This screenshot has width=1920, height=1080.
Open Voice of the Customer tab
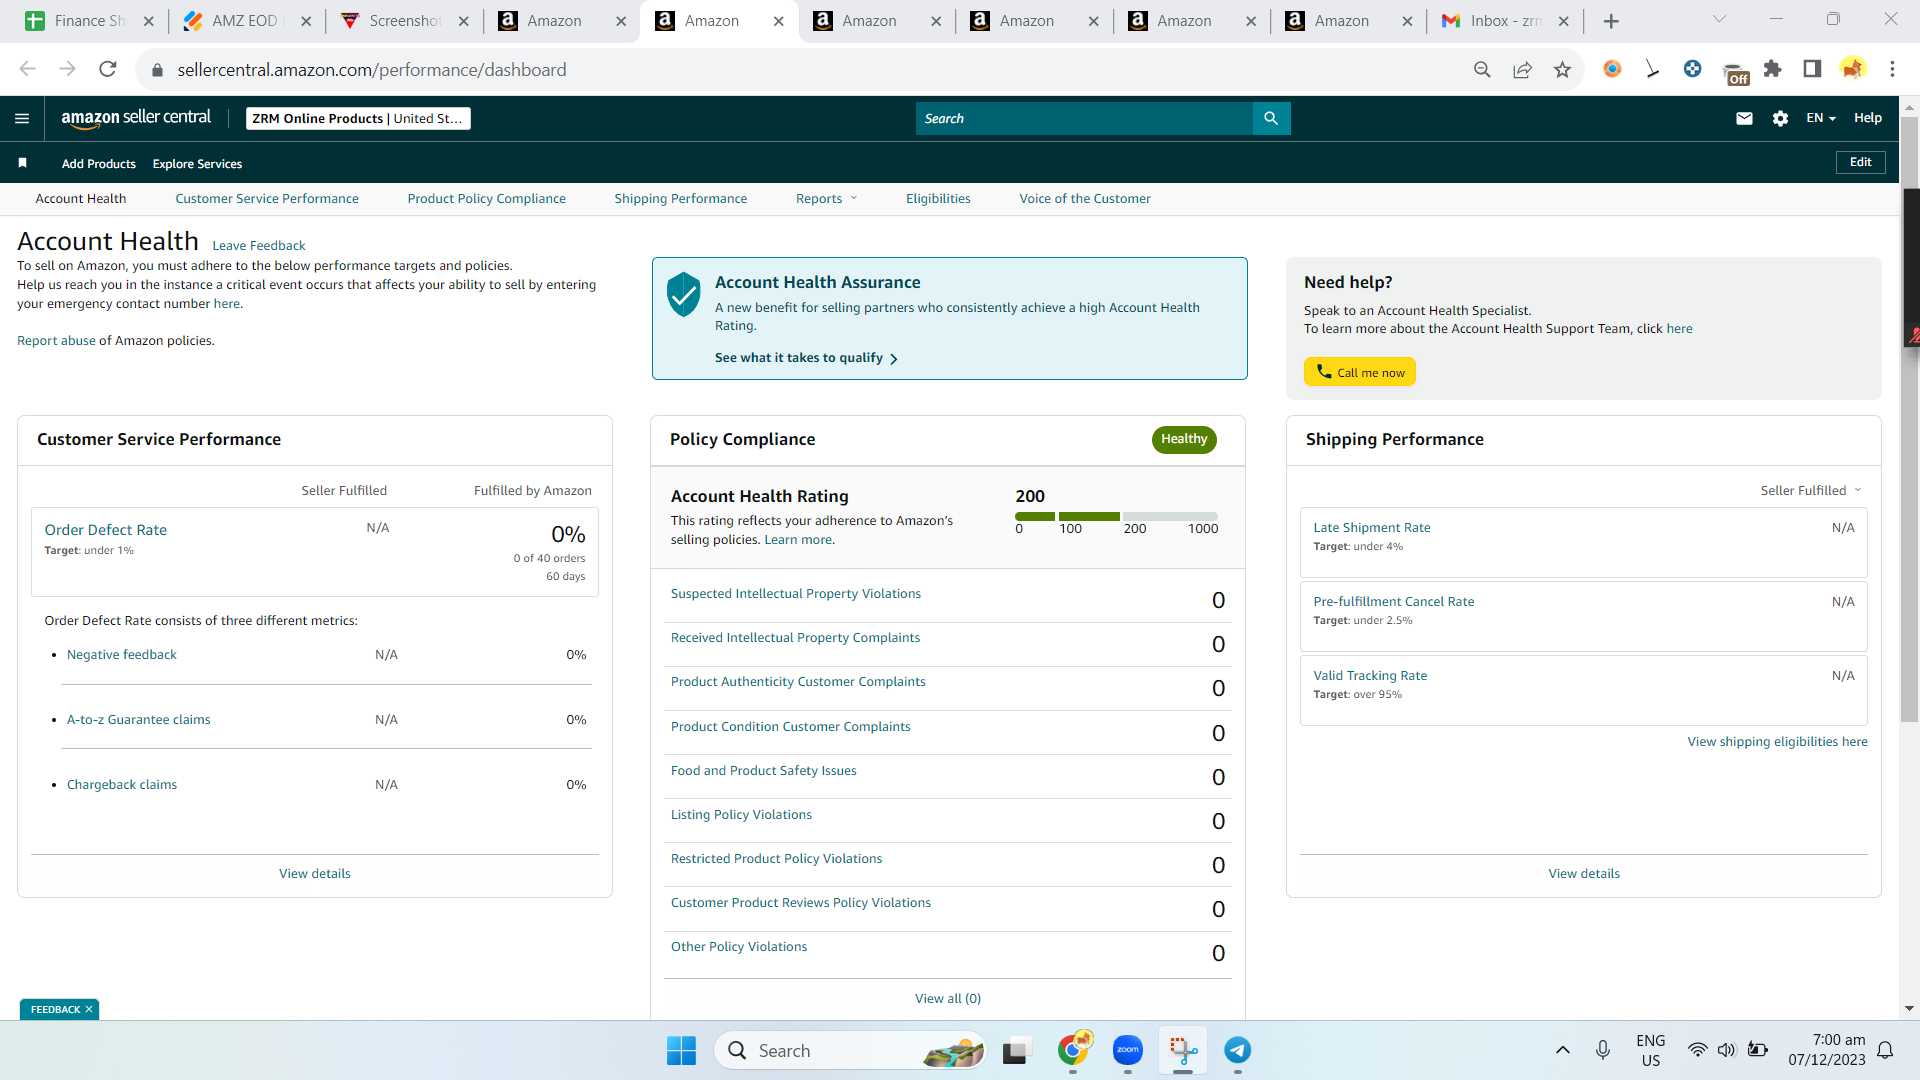click(x=1085, y=198)
